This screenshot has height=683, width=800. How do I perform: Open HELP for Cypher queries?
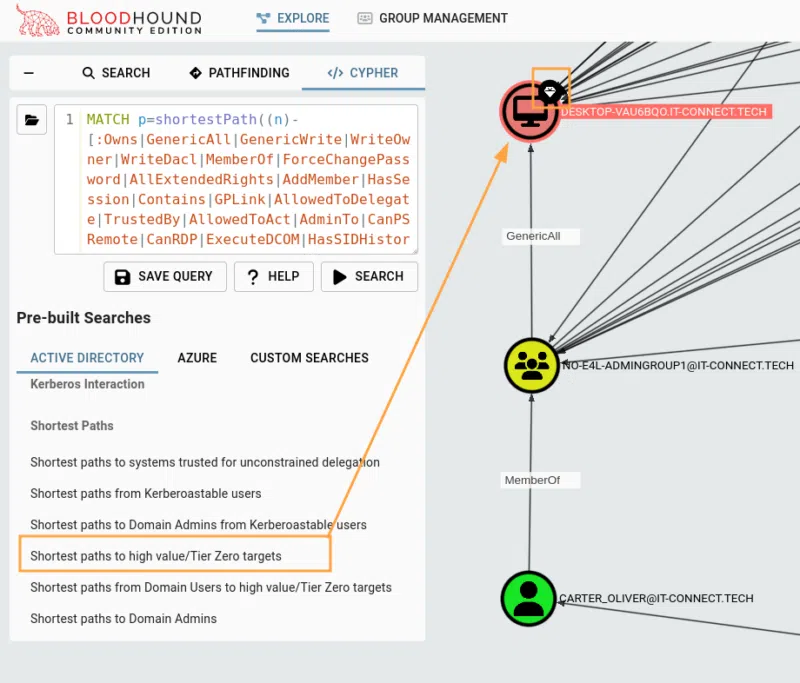point(273,276)
